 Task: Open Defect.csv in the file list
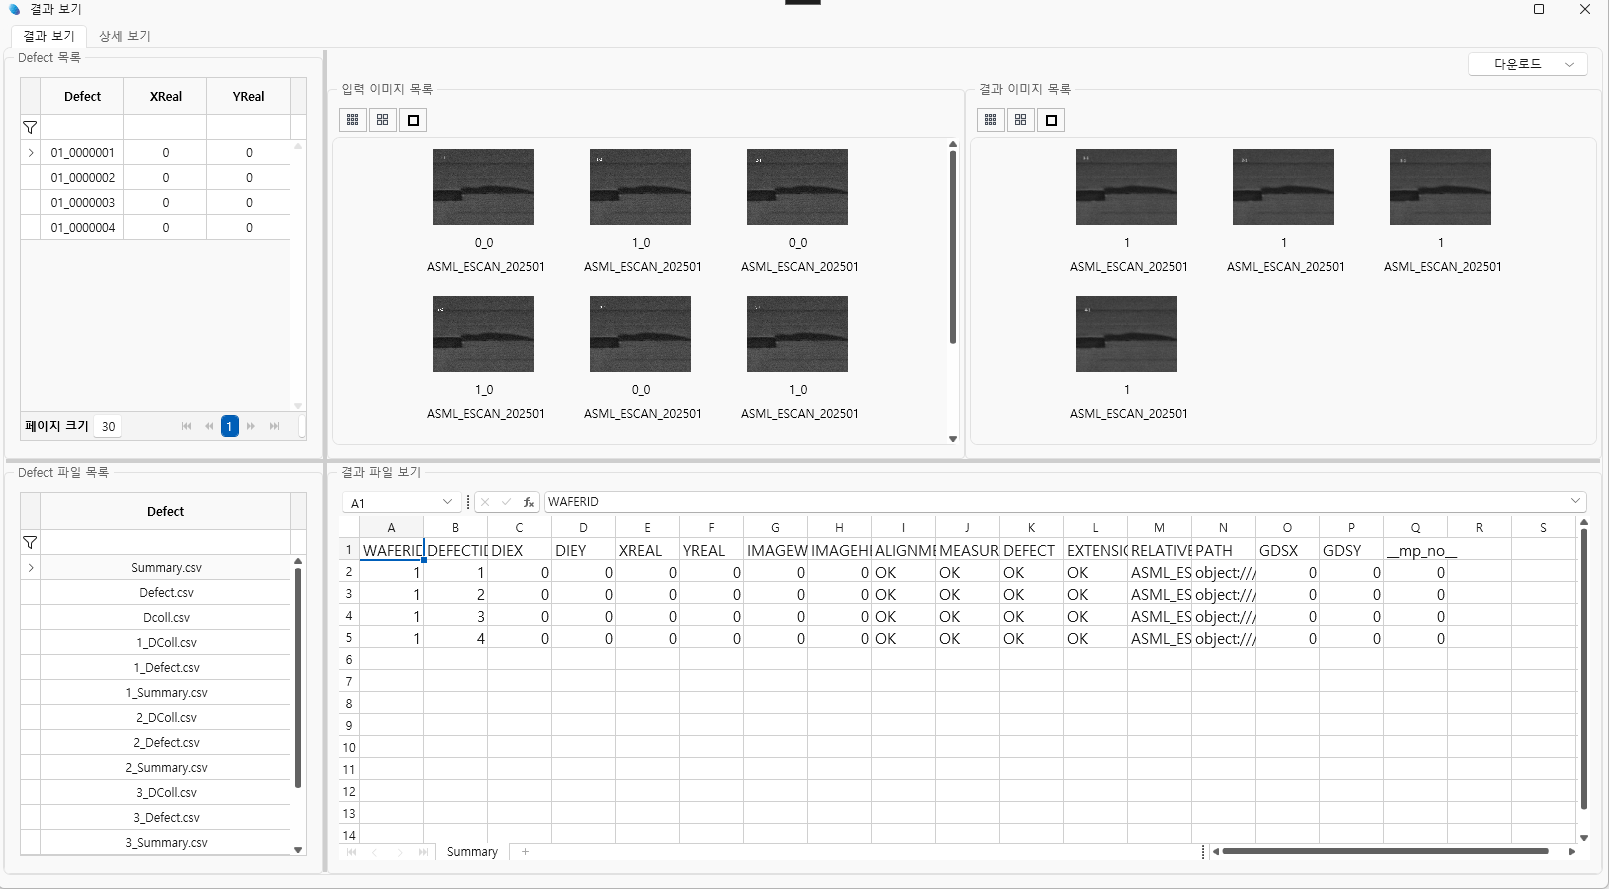coord(166,593)
